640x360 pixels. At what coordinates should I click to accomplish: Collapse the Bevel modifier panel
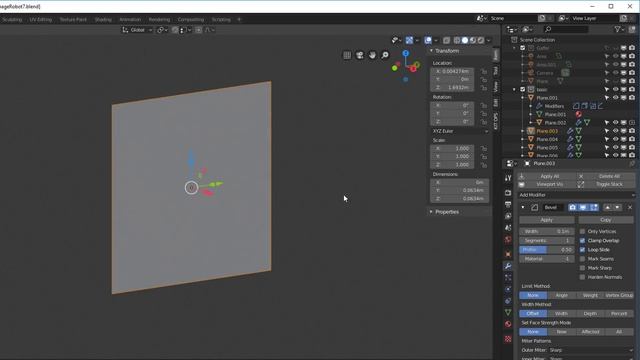(523, 207)
